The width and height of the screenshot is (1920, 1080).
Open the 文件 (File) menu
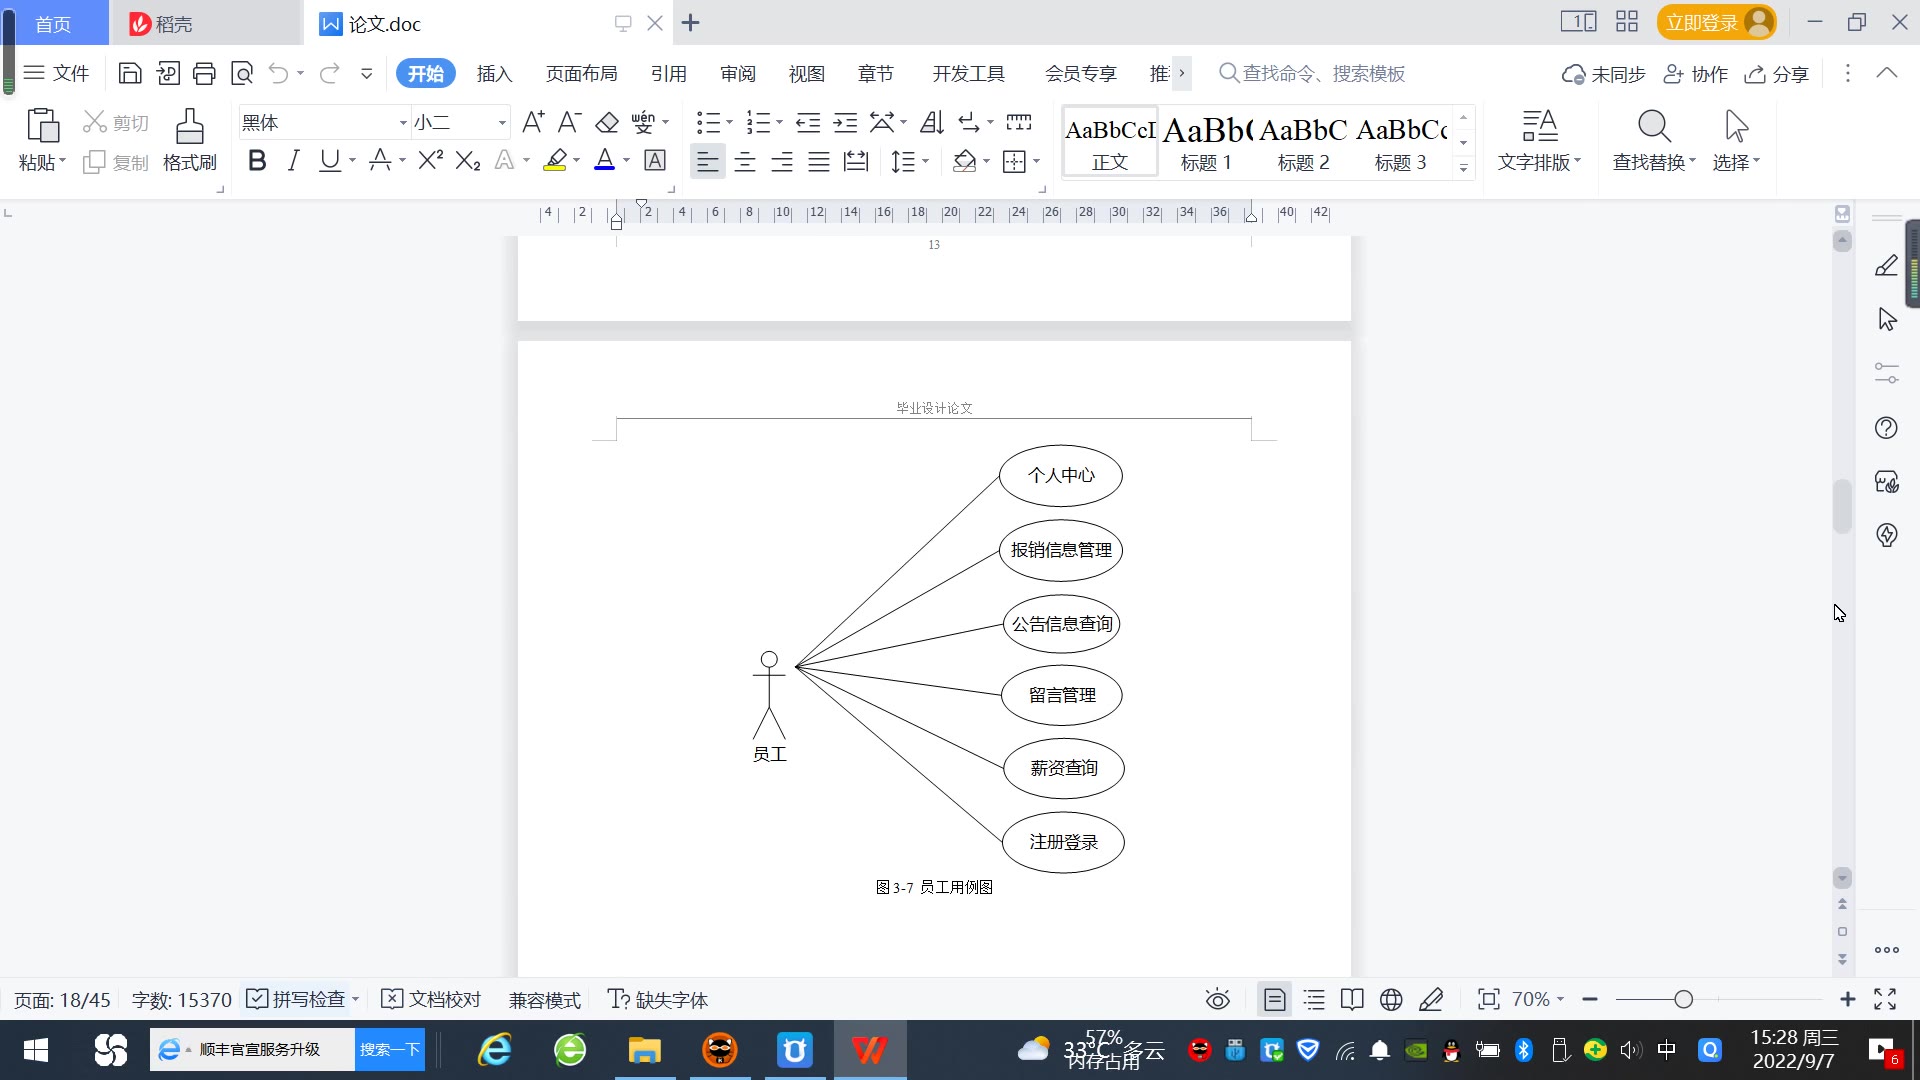click(x=56, y=73)
